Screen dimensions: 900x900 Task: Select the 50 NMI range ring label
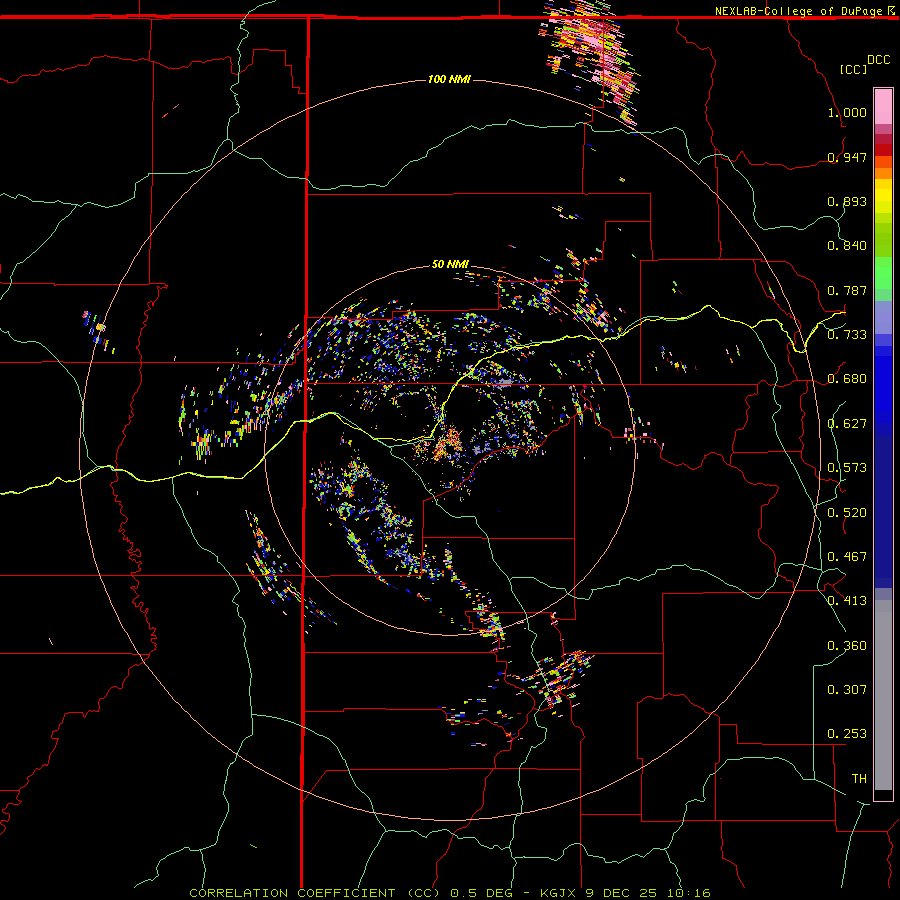pyautogui.click(x=450, y=264)
